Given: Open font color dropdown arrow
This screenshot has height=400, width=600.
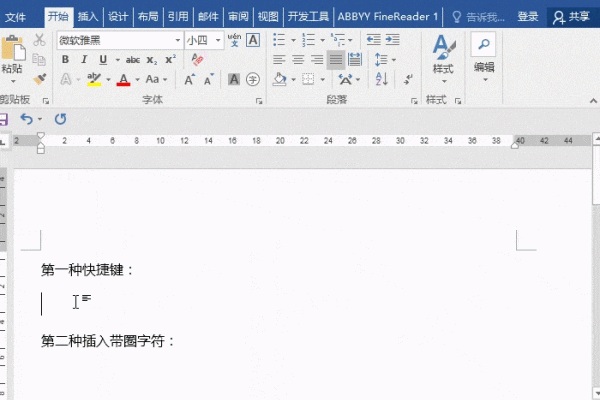Looking at the screenshot, I should [137, 80].
